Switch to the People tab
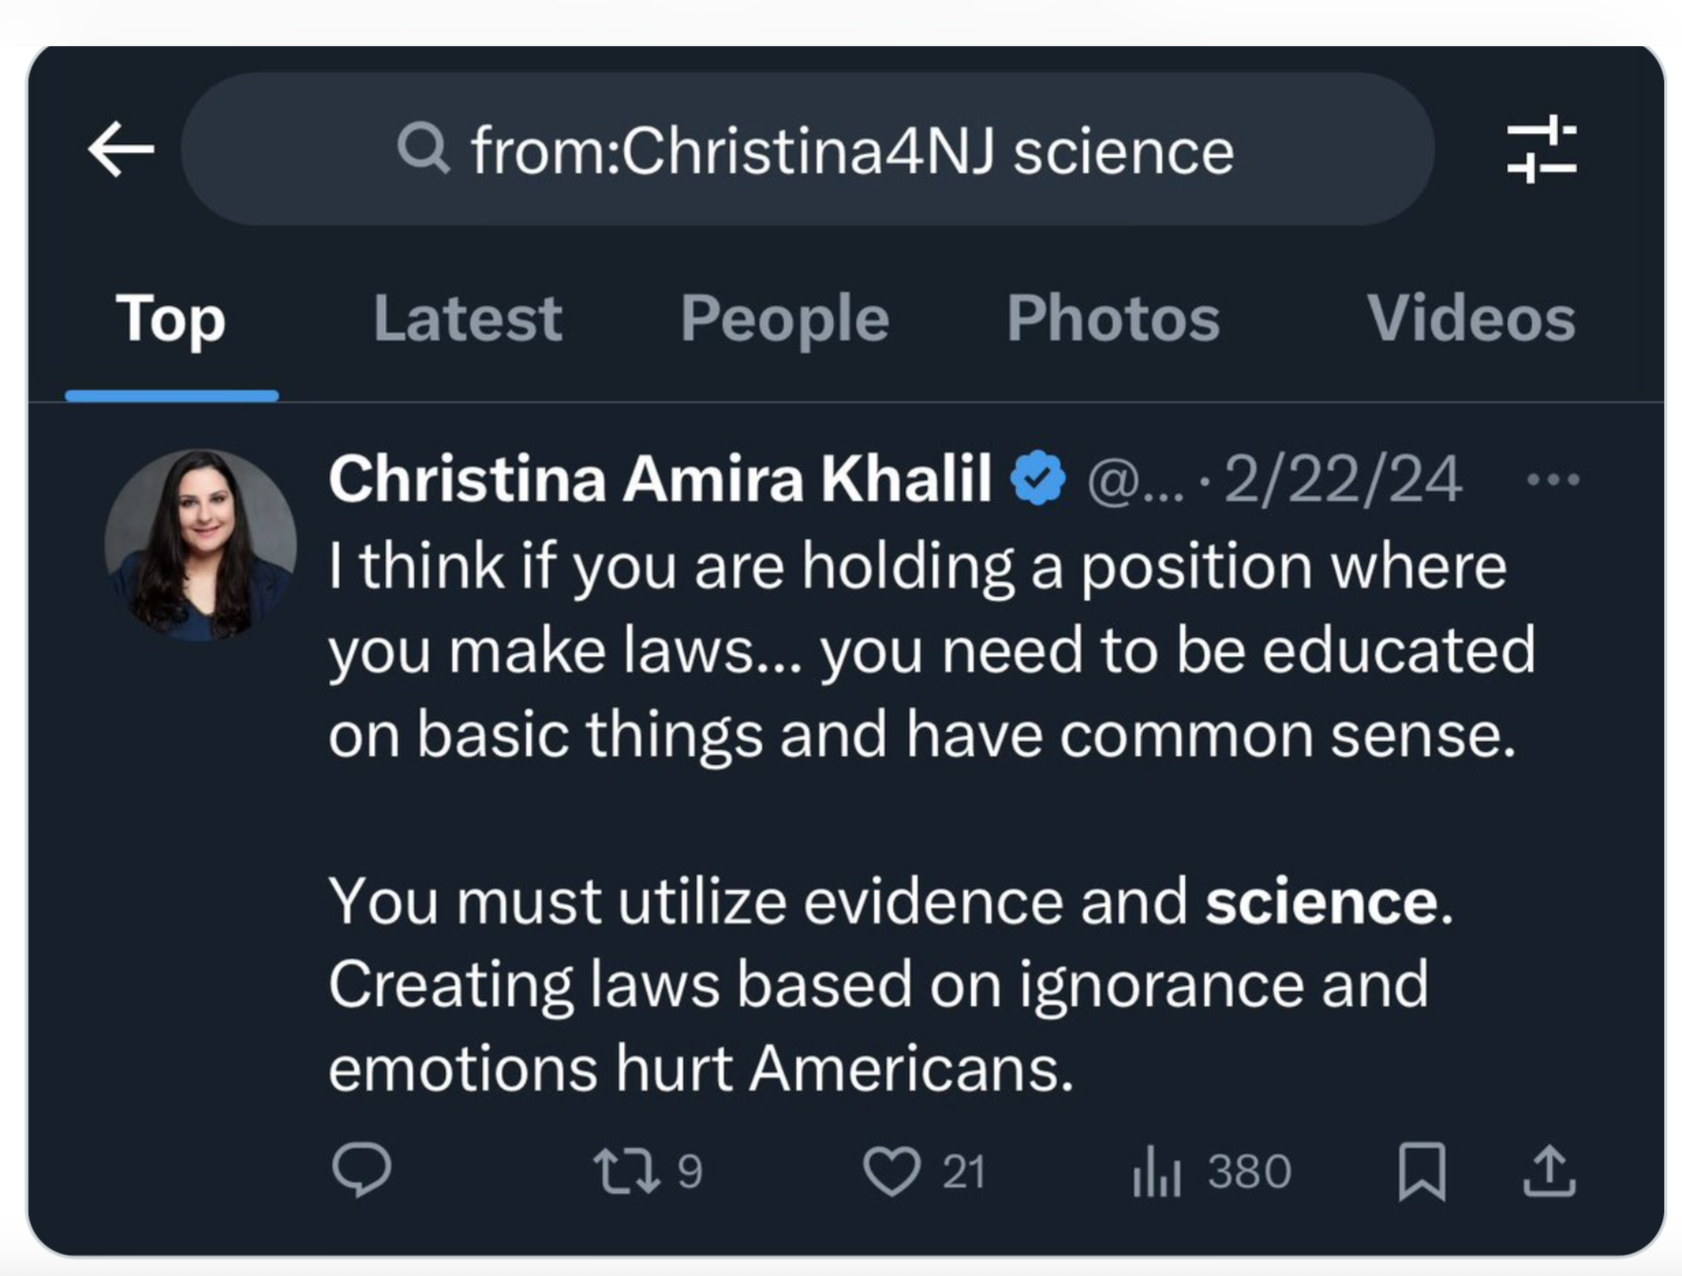The height and width of the screenshot is (1276, 1682). [785, 321]
